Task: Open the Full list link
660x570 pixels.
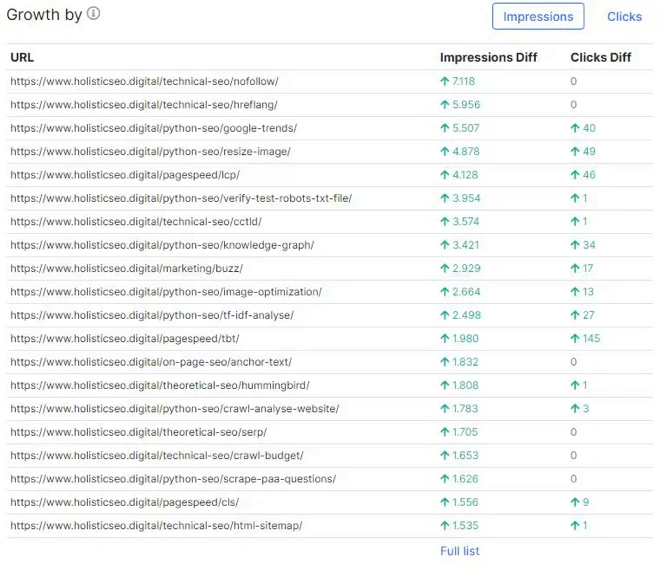Action: click(459, 551)
